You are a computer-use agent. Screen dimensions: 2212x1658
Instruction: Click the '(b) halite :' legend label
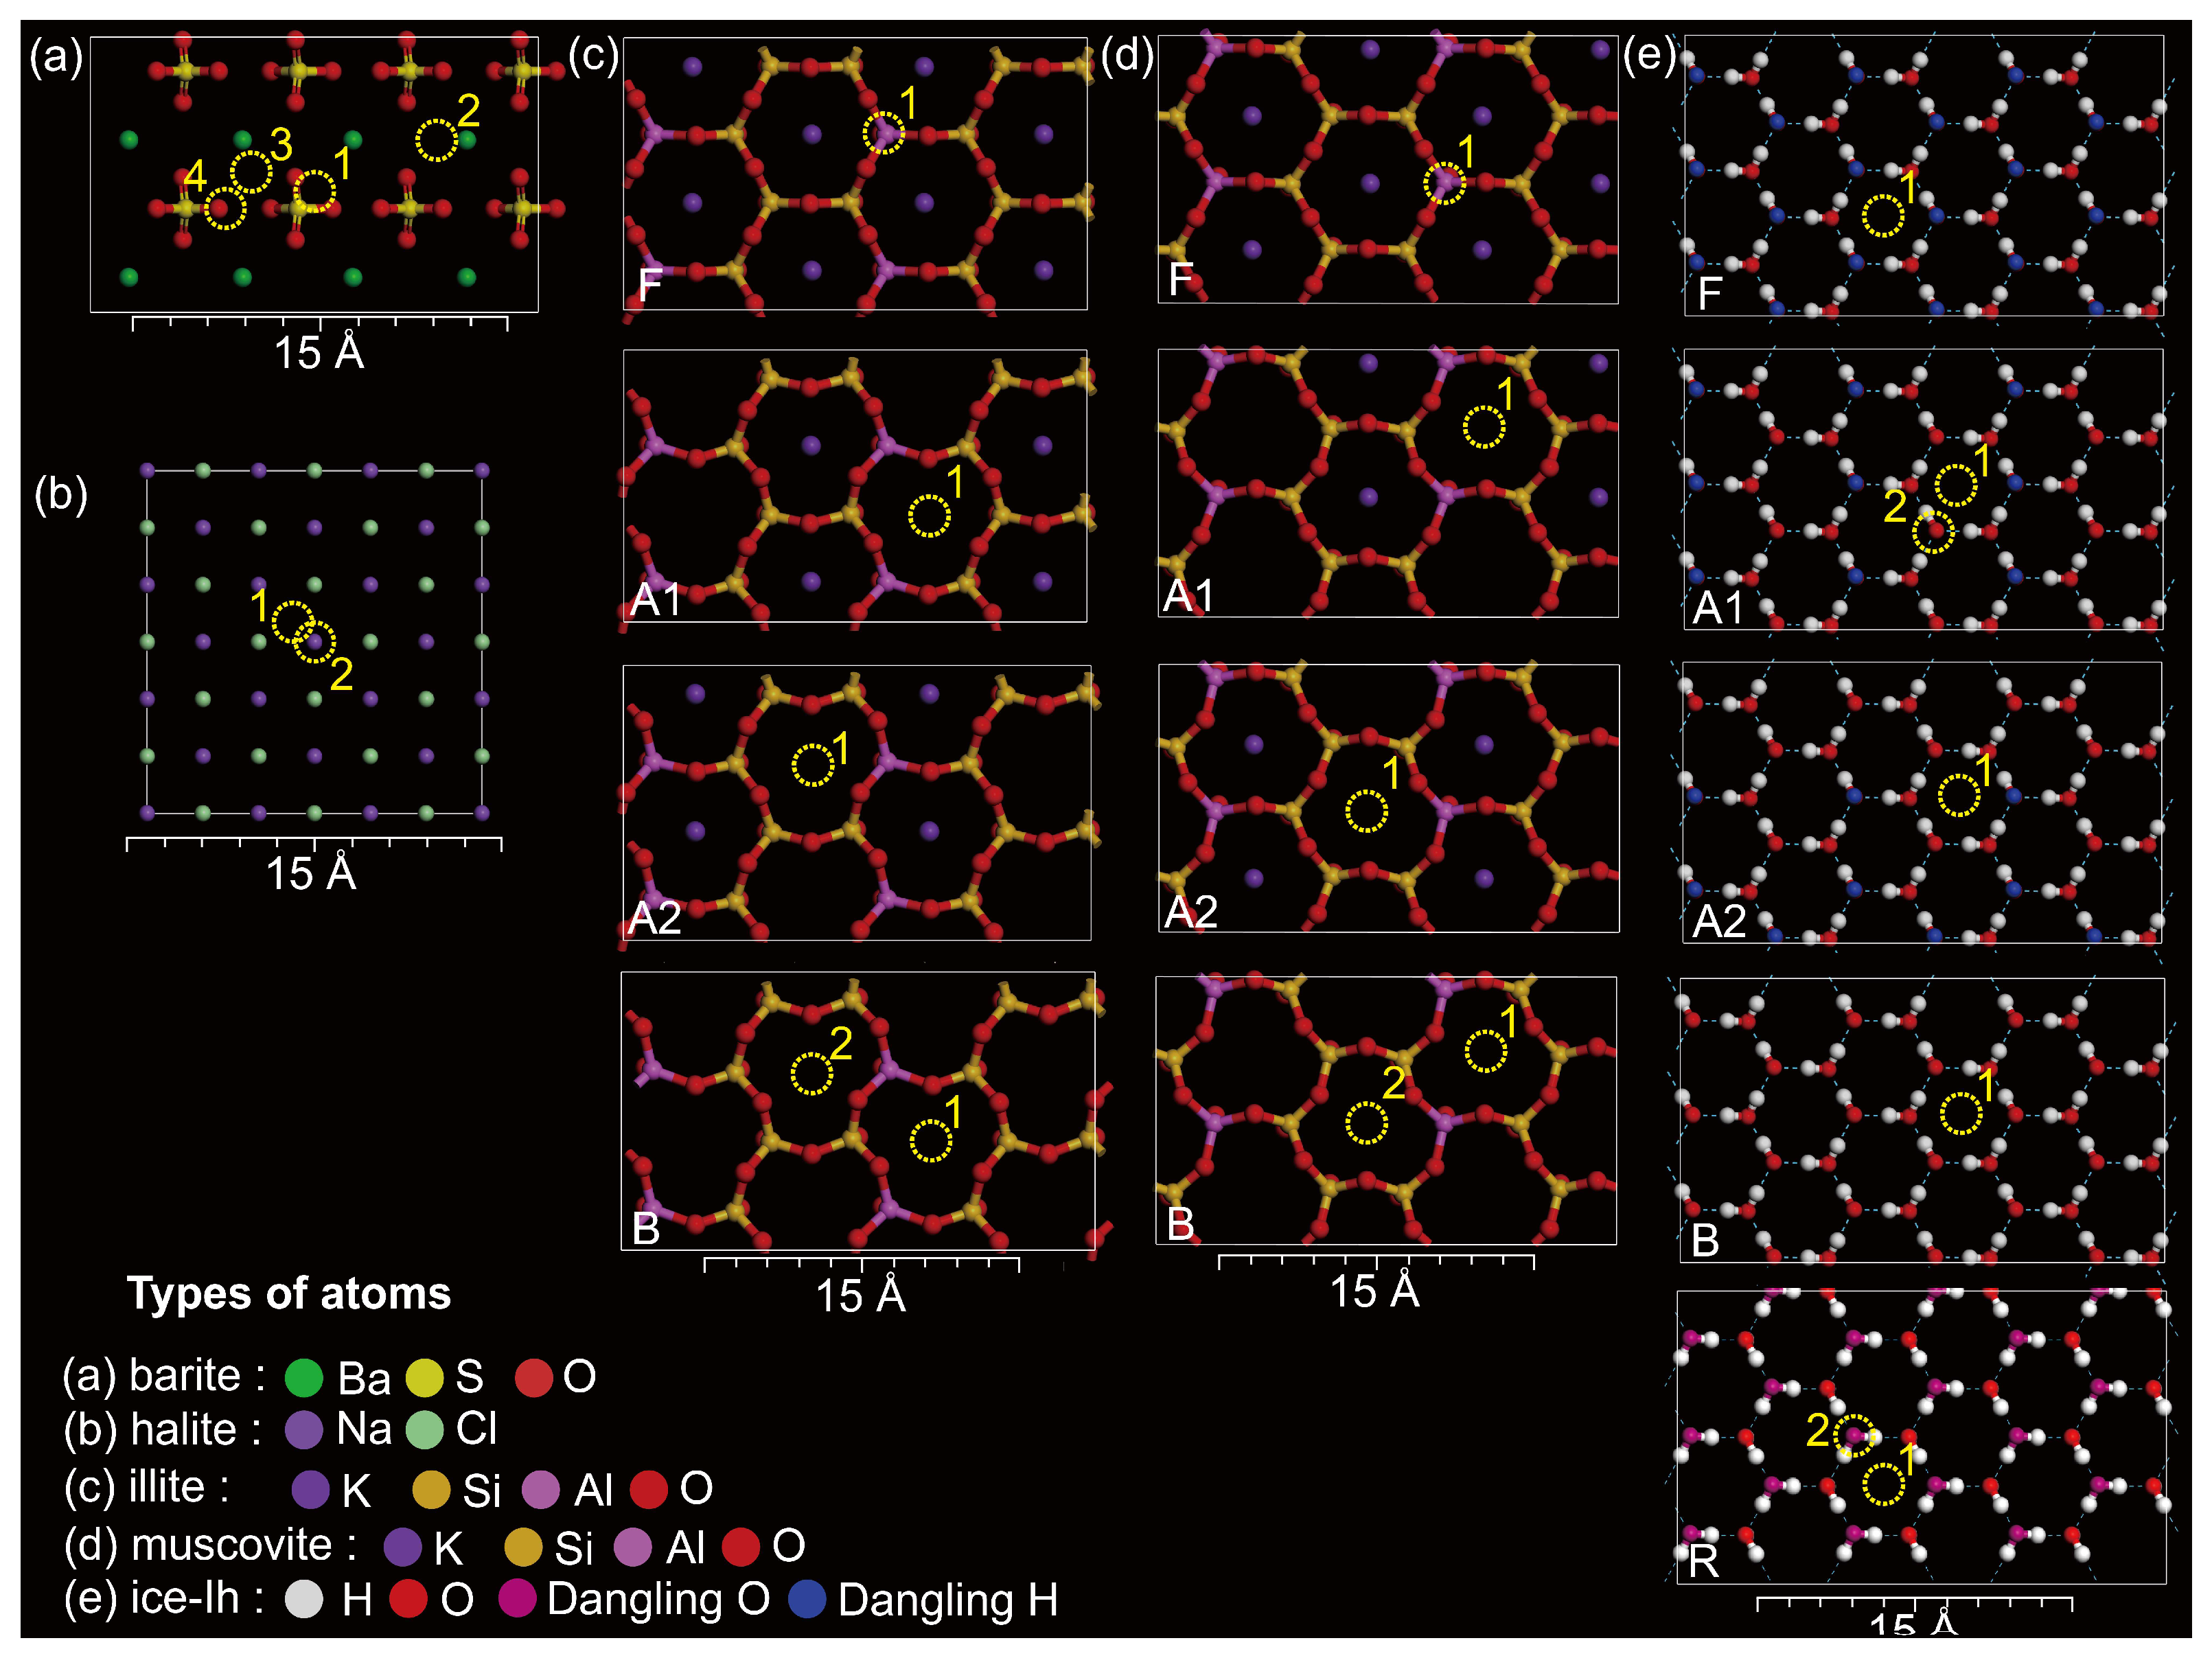click(163, 1430)
